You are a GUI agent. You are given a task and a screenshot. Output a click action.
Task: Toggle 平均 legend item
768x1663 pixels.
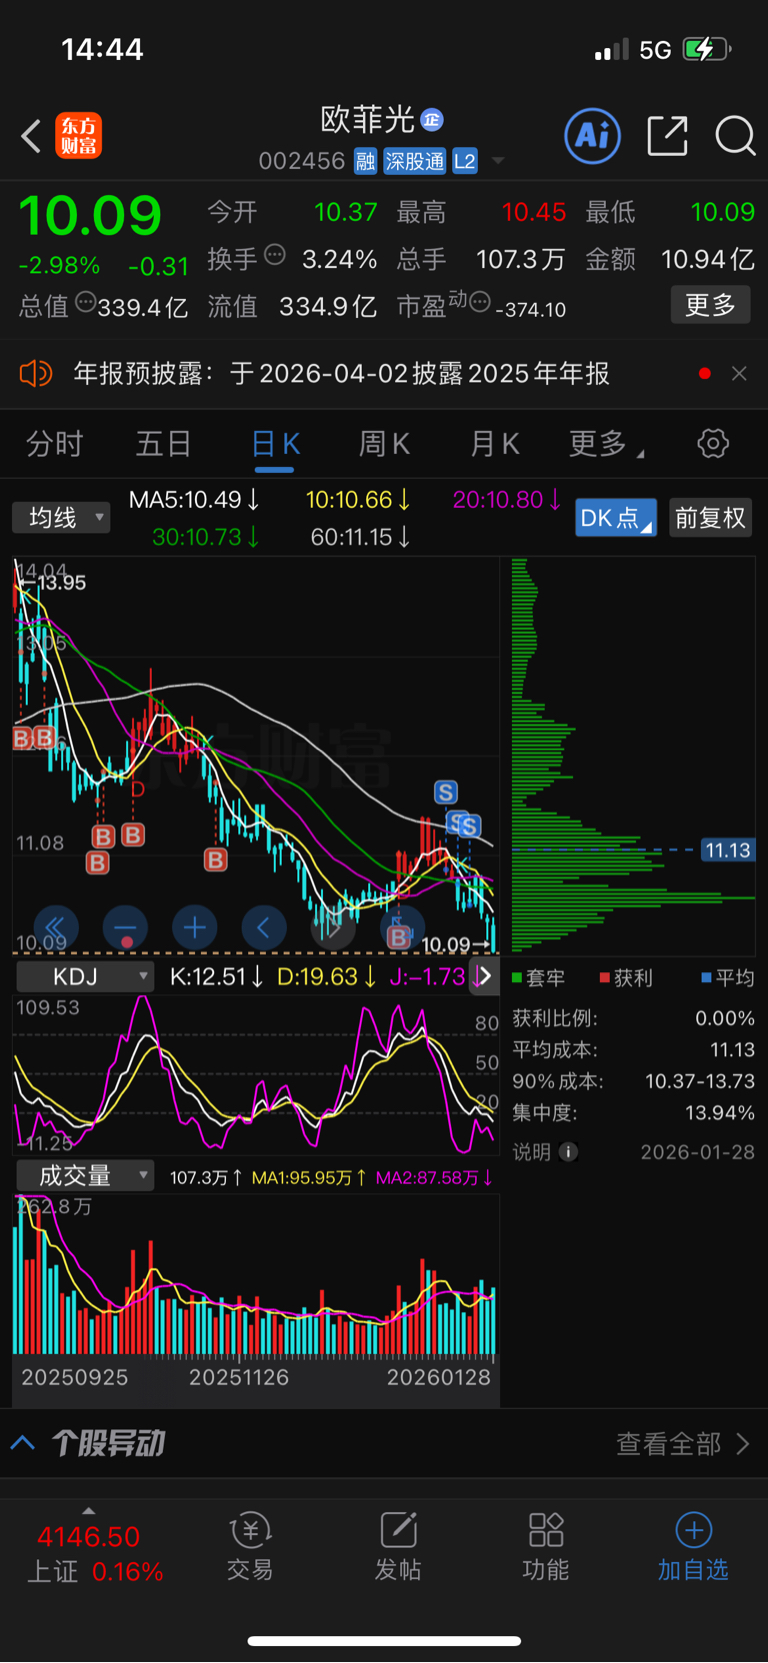tap(728, 978)
